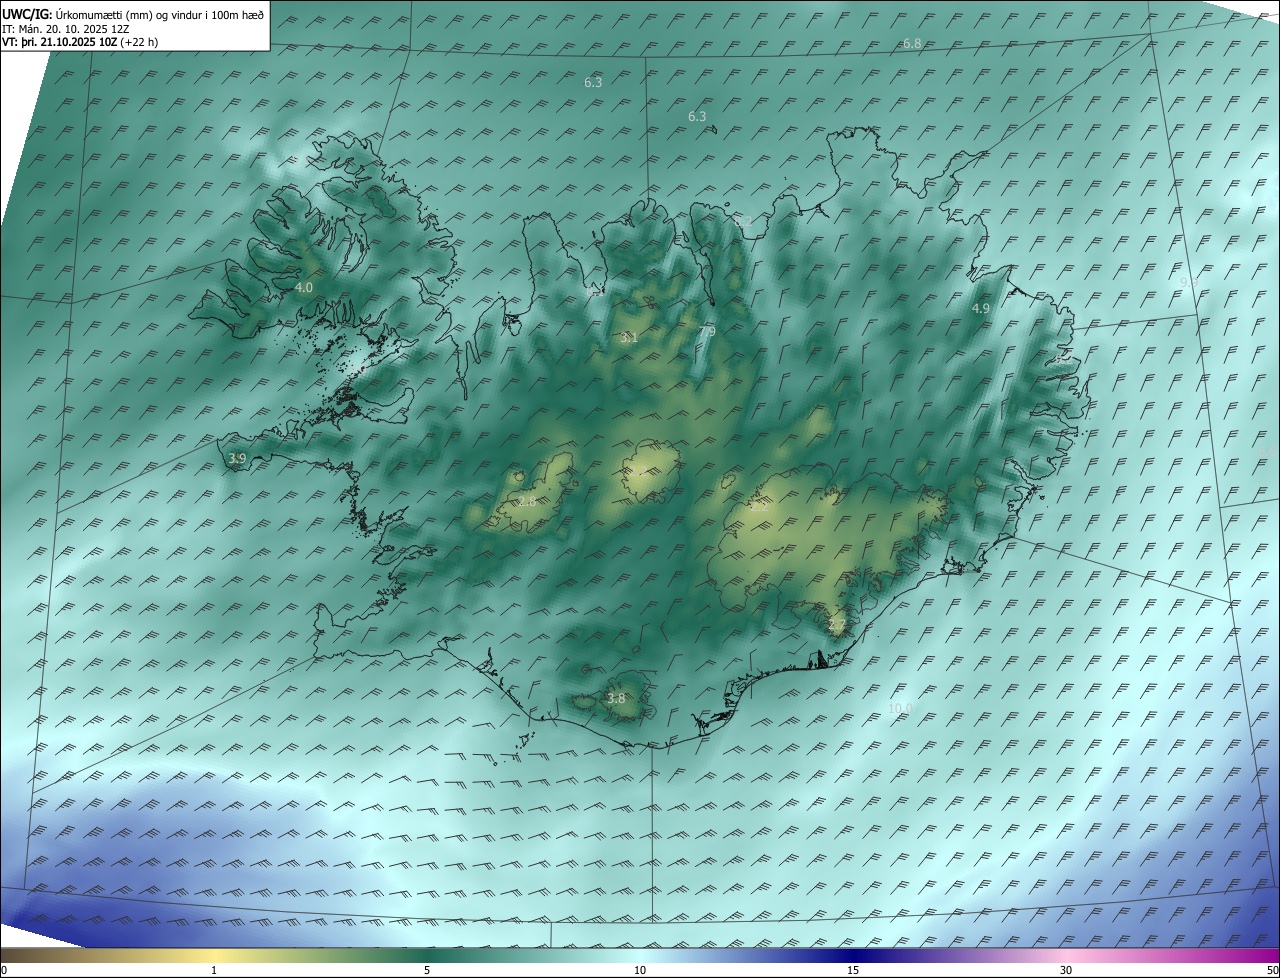Click the 'VT: þri. 21.10.2025 10Z (+22 h)' line
The height and width of the screenshot is (978, 1280).
[x=80, y=42]
